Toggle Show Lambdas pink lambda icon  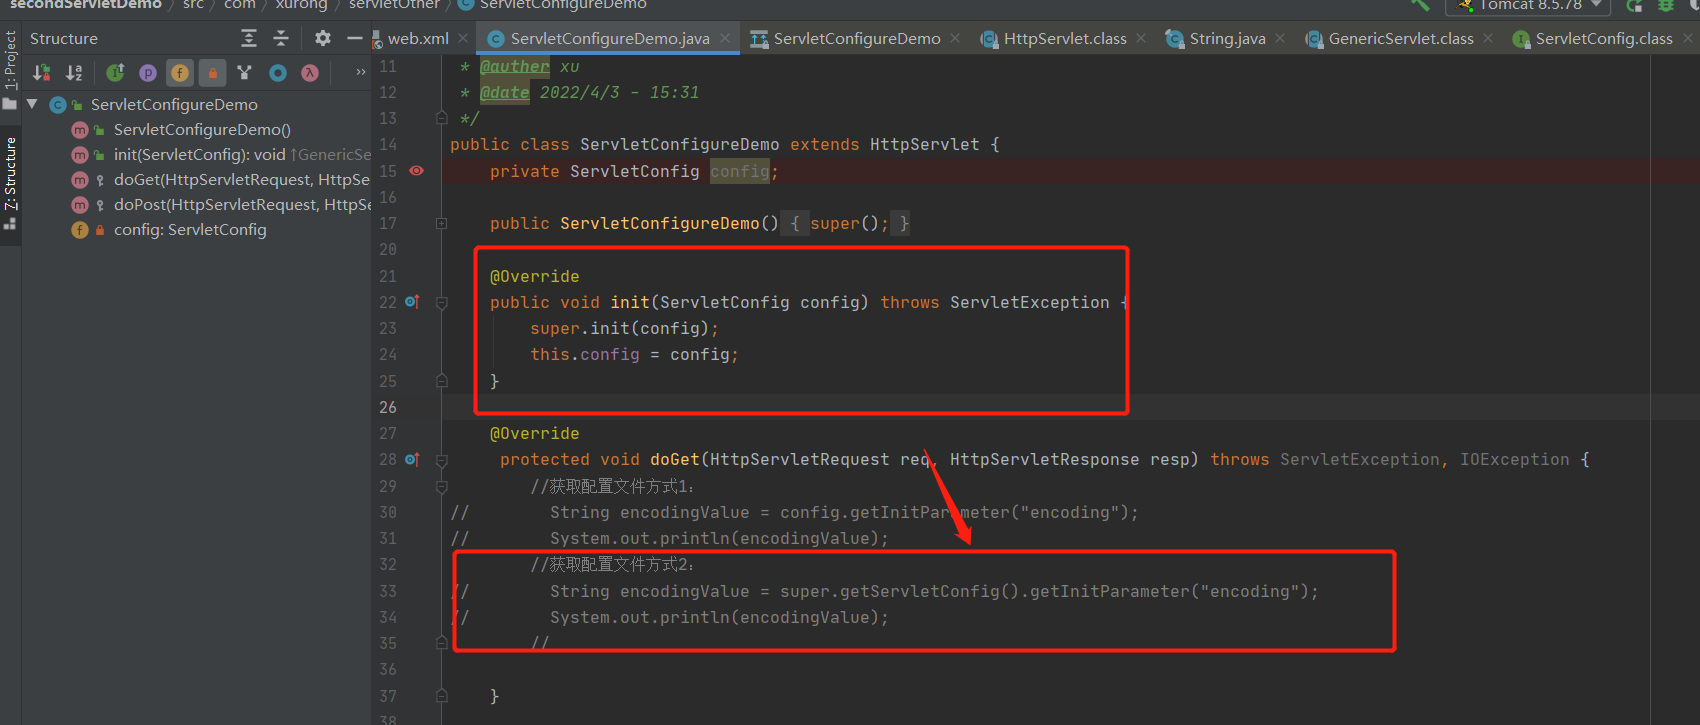point(310,72)
